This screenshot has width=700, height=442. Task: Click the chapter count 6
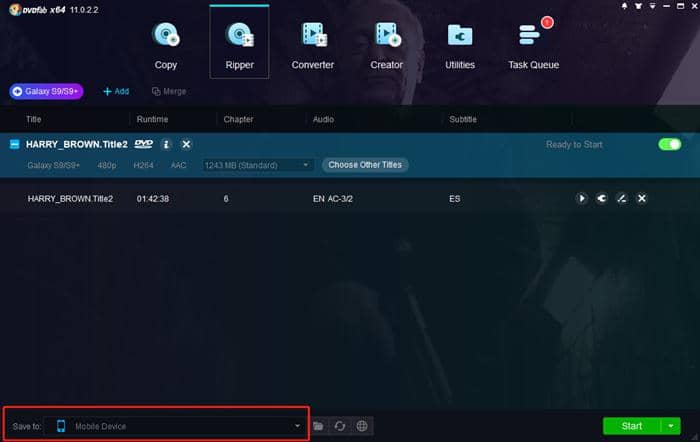click(226, 199)
